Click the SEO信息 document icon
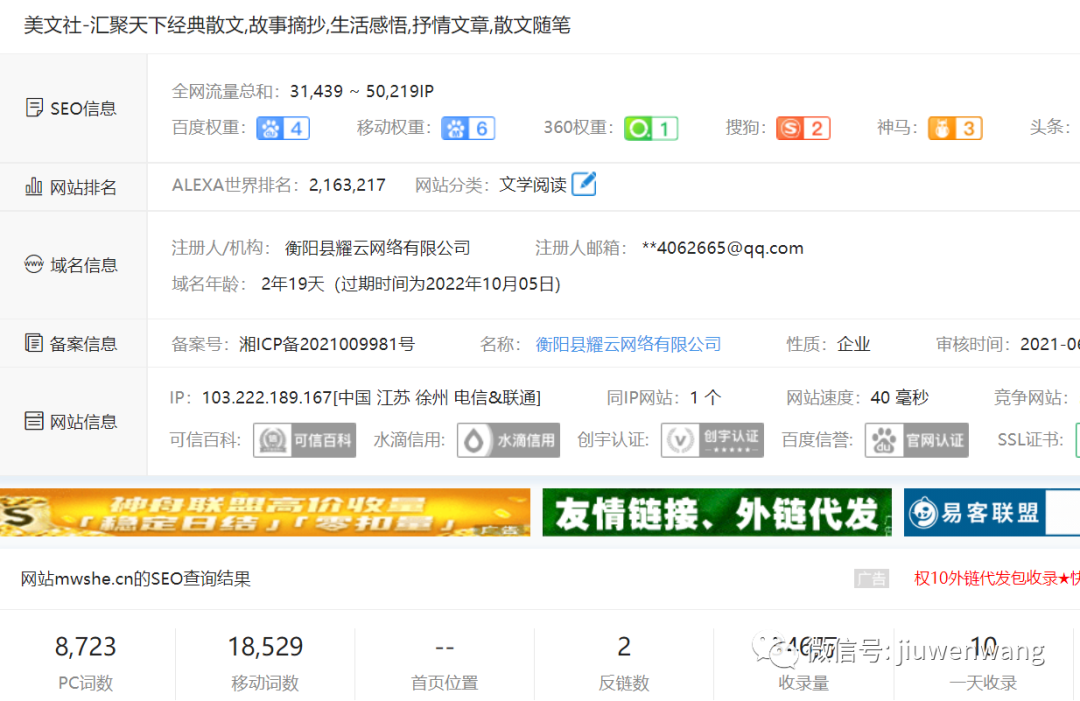The height and width of the screenshot is (701, 1080). coord(34,107)
